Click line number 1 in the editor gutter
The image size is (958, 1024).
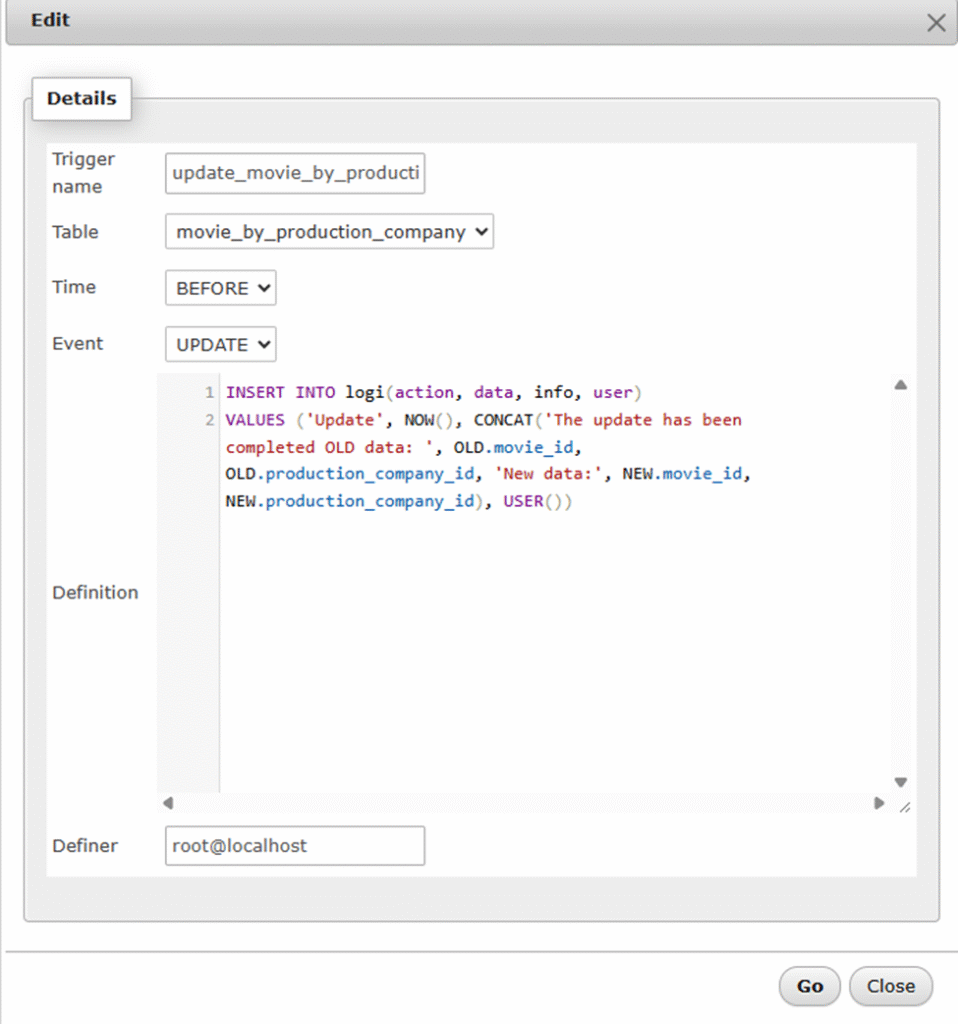pos(209,392)
